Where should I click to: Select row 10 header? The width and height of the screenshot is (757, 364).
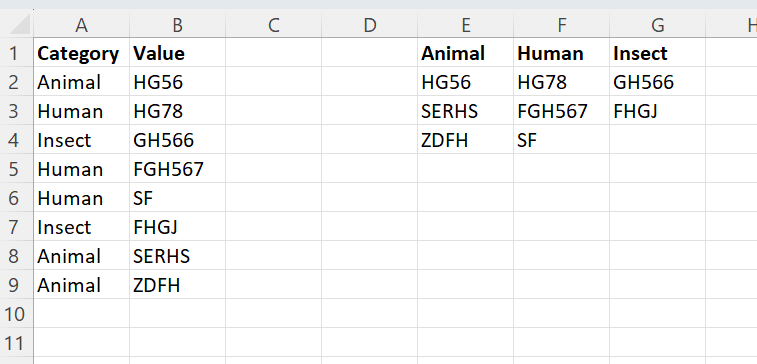click(x=17, y=313)
